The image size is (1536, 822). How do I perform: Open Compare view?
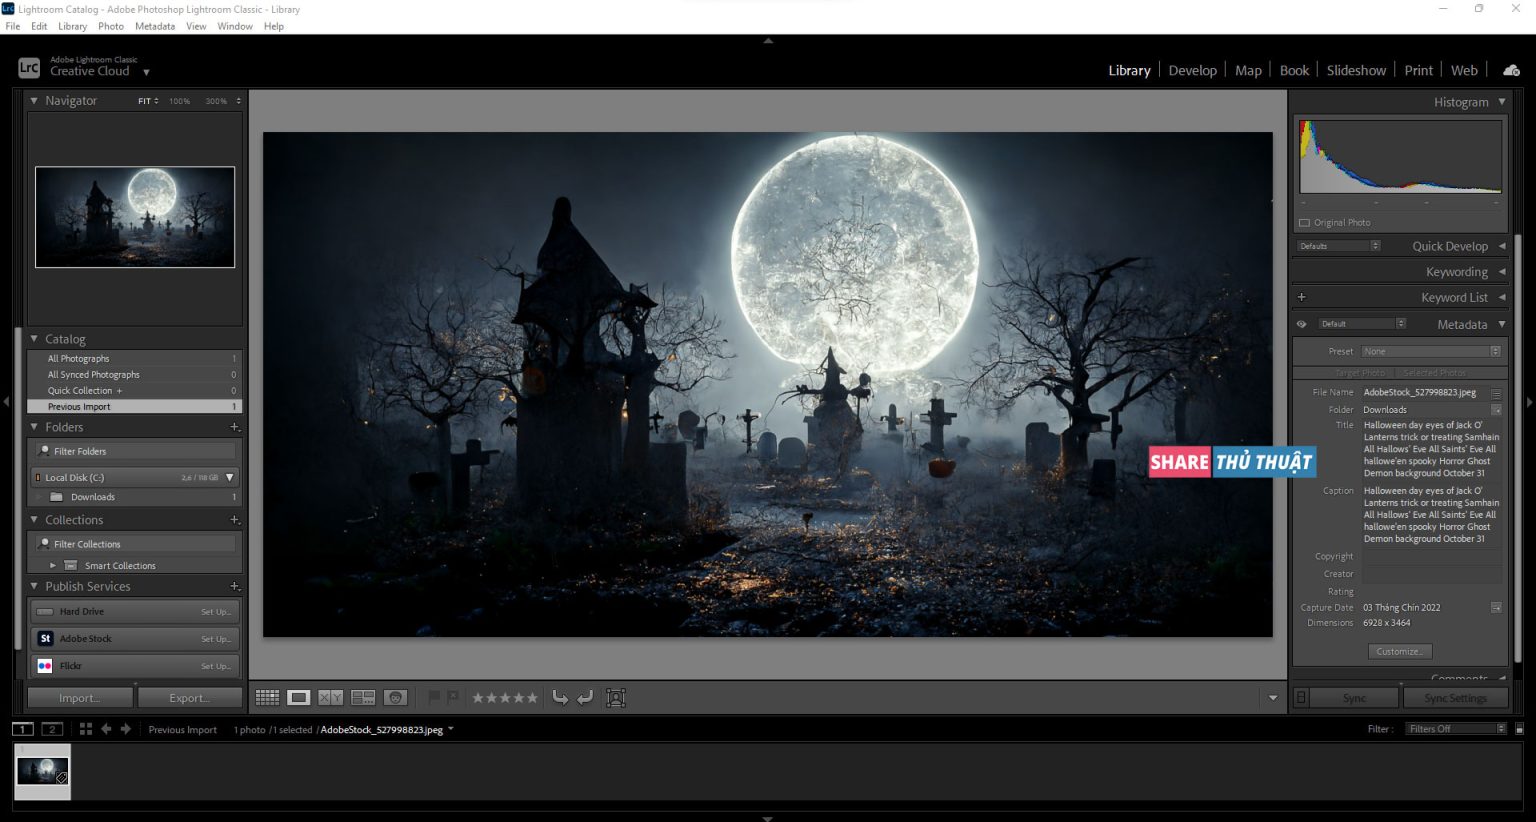[330, 697]
